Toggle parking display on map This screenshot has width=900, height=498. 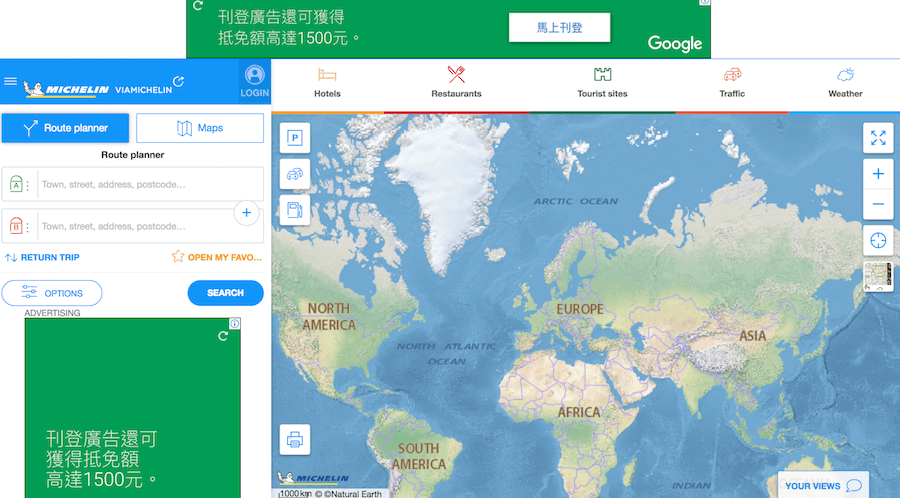point(294,138)
